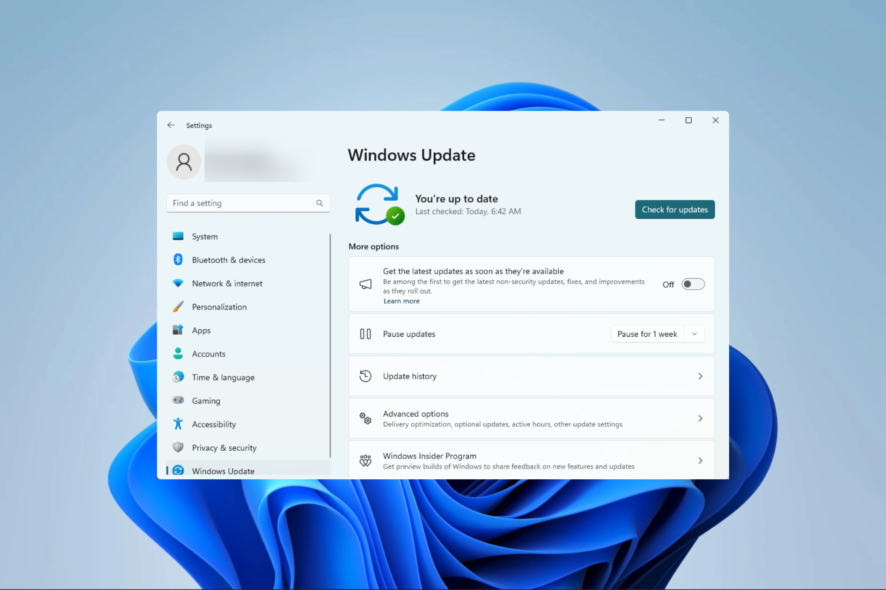Open Network & internet settings
Screen dimensions: 886x590
point(247,283)
